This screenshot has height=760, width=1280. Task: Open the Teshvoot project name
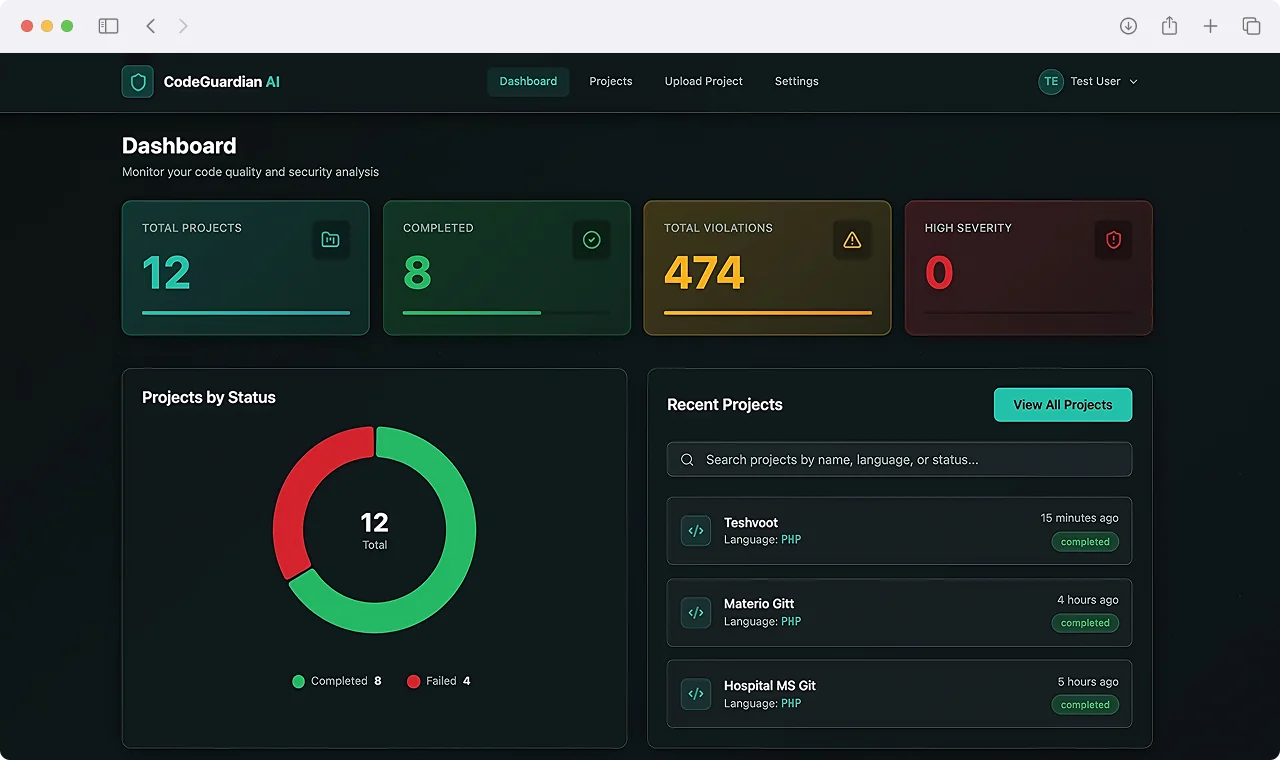pyautogui.click(x=751, y=523)
